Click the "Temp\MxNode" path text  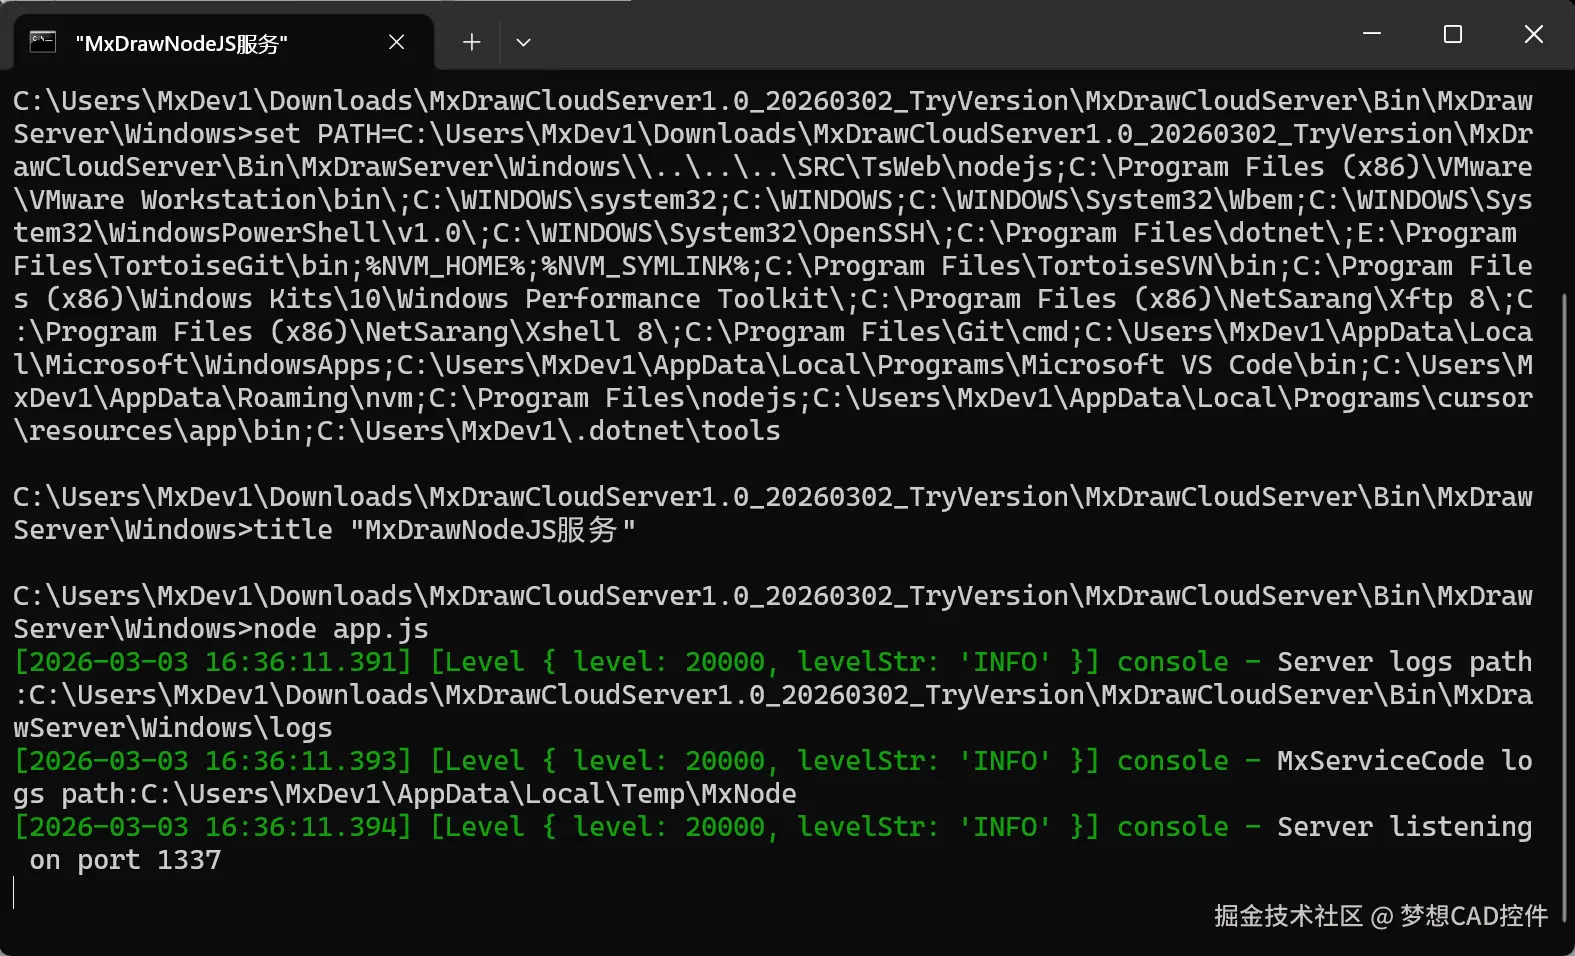coord(709,794)
